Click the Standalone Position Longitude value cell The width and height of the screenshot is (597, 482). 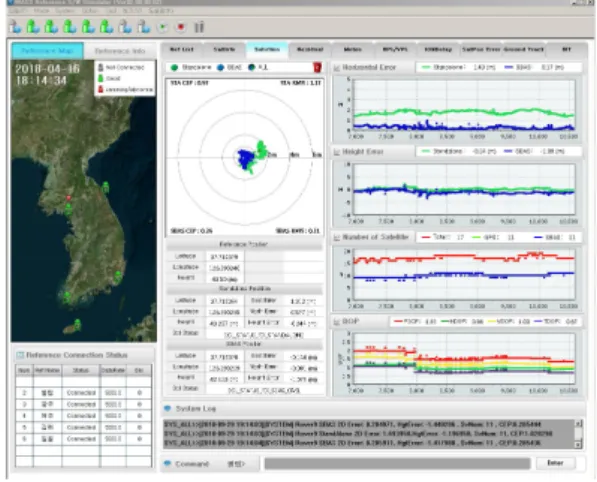(x=225, y=312)
